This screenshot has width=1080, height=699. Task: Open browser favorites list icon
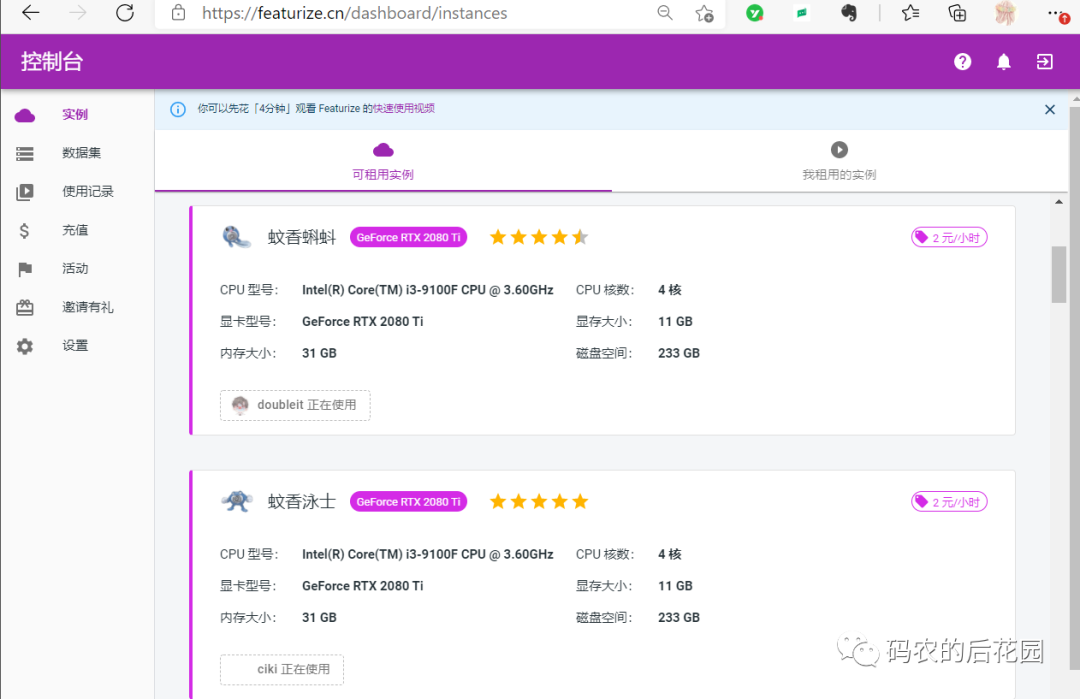(911, 12)
